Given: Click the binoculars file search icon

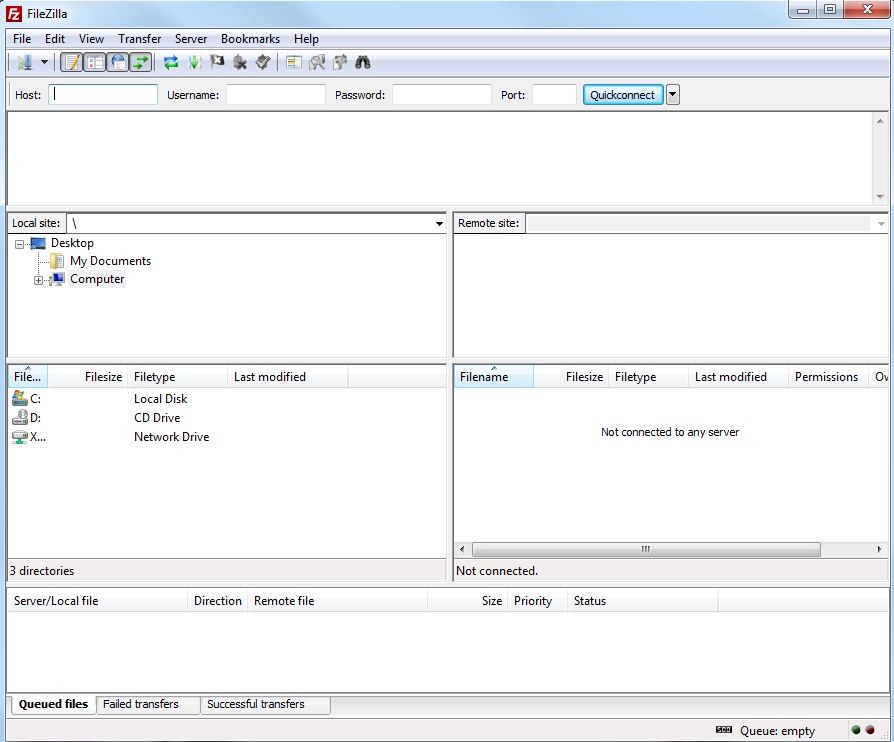Looking at the screenshot, I should (363, 62).
